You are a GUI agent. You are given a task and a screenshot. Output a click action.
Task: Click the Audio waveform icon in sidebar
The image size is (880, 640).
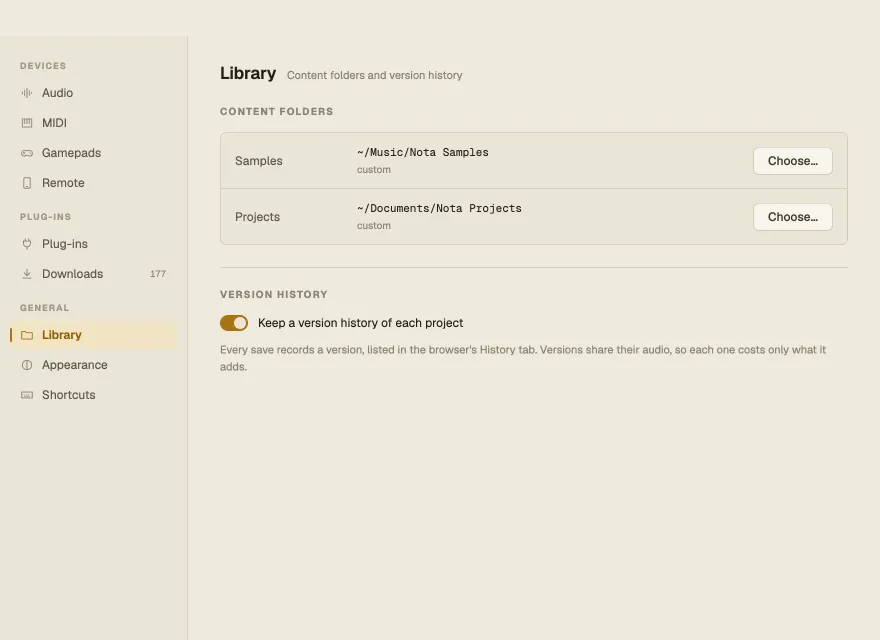(x=27, y=93)
